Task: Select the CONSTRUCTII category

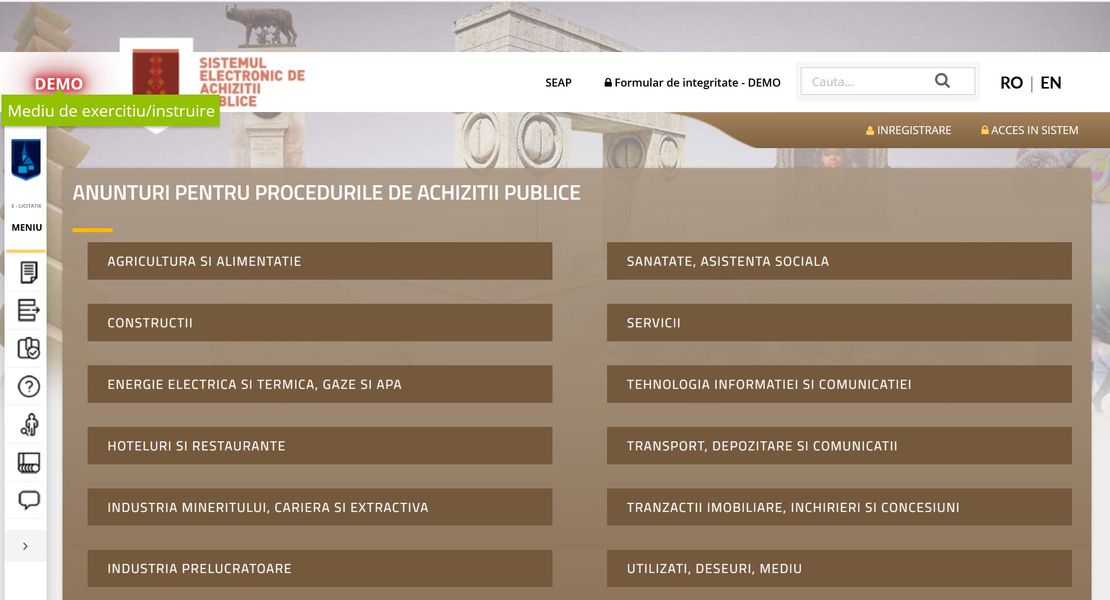Action: (319, 323)
